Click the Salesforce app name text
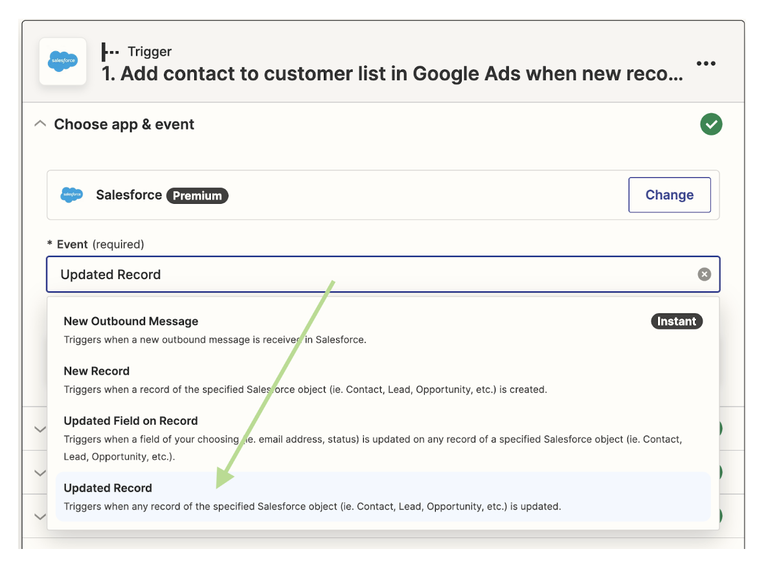The image size is (768, 571). click(x=129, y=195)
